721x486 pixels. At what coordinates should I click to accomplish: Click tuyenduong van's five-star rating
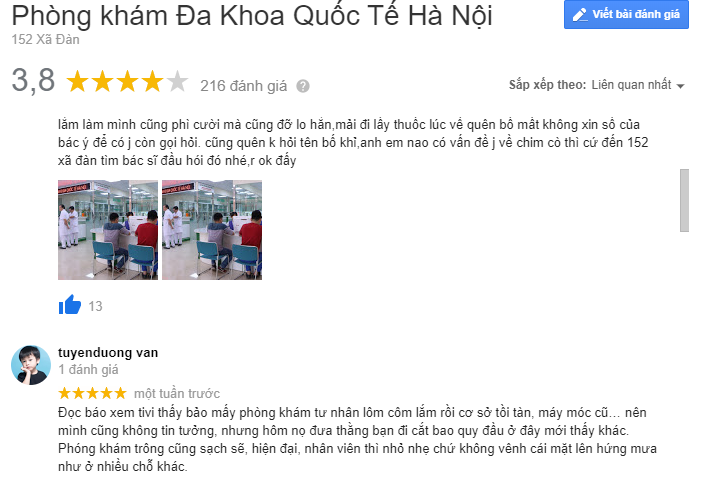pos(92,393)
